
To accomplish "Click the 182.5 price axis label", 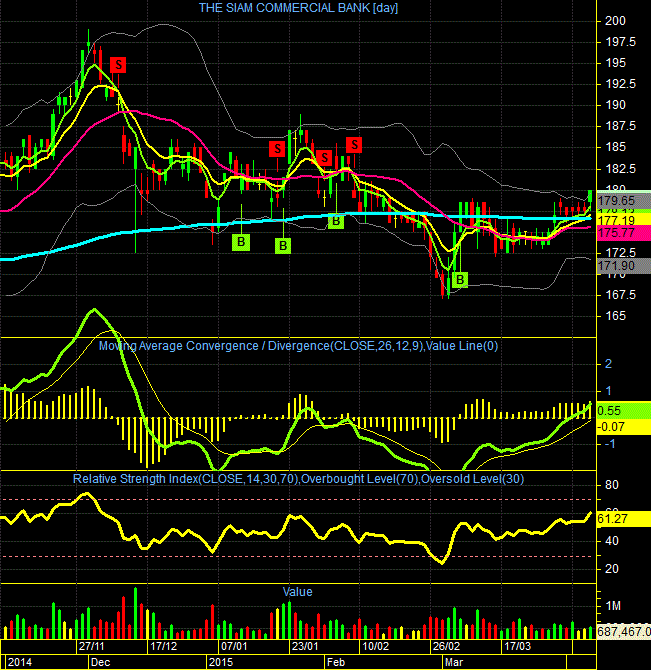I will click(x=621, y=169).
